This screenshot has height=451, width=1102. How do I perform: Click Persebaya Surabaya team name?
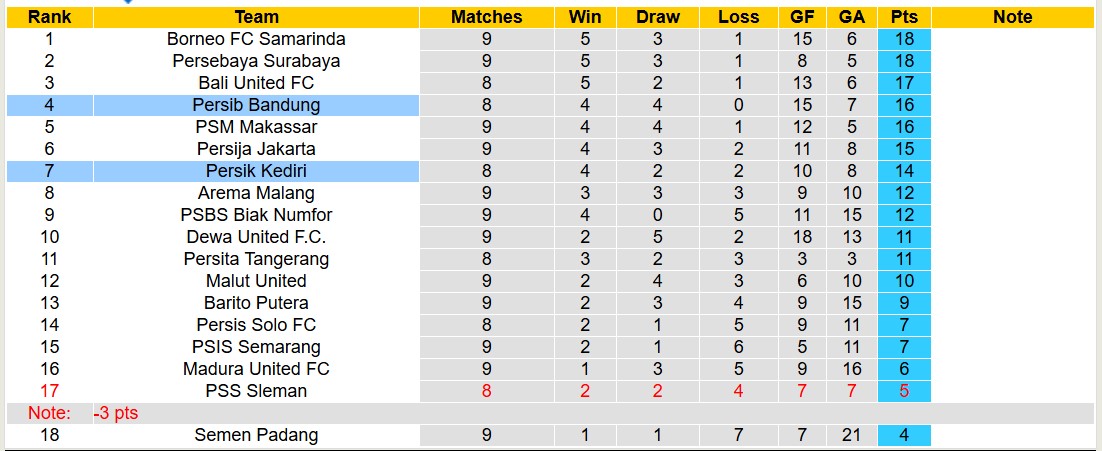pos(256,61)
